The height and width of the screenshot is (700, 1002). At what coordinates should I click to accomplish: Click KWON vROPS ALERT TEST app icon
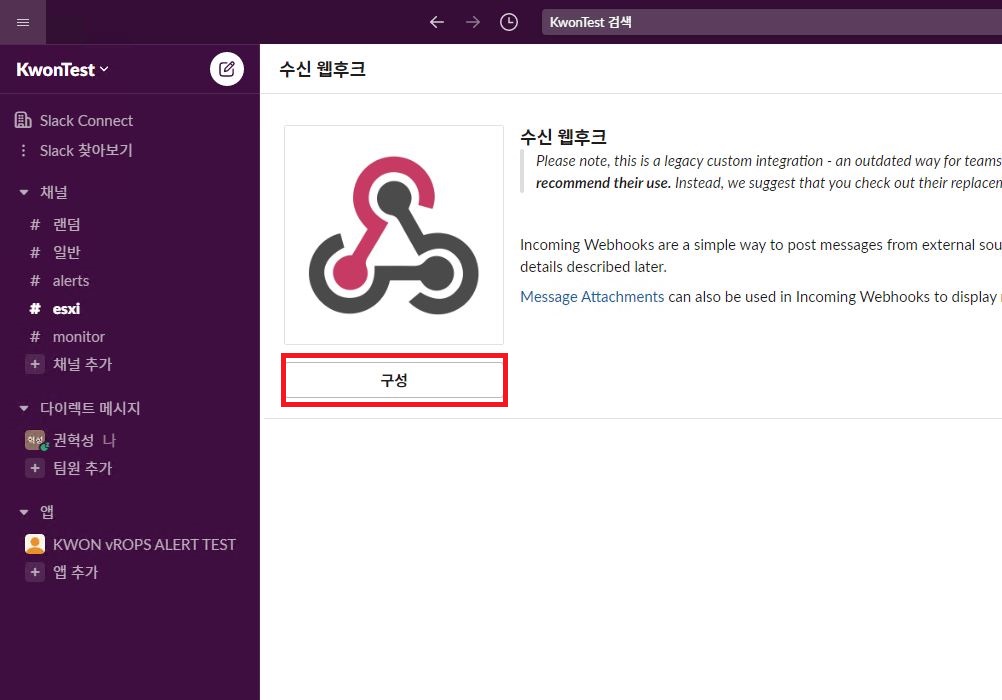(x=35, y=544)
